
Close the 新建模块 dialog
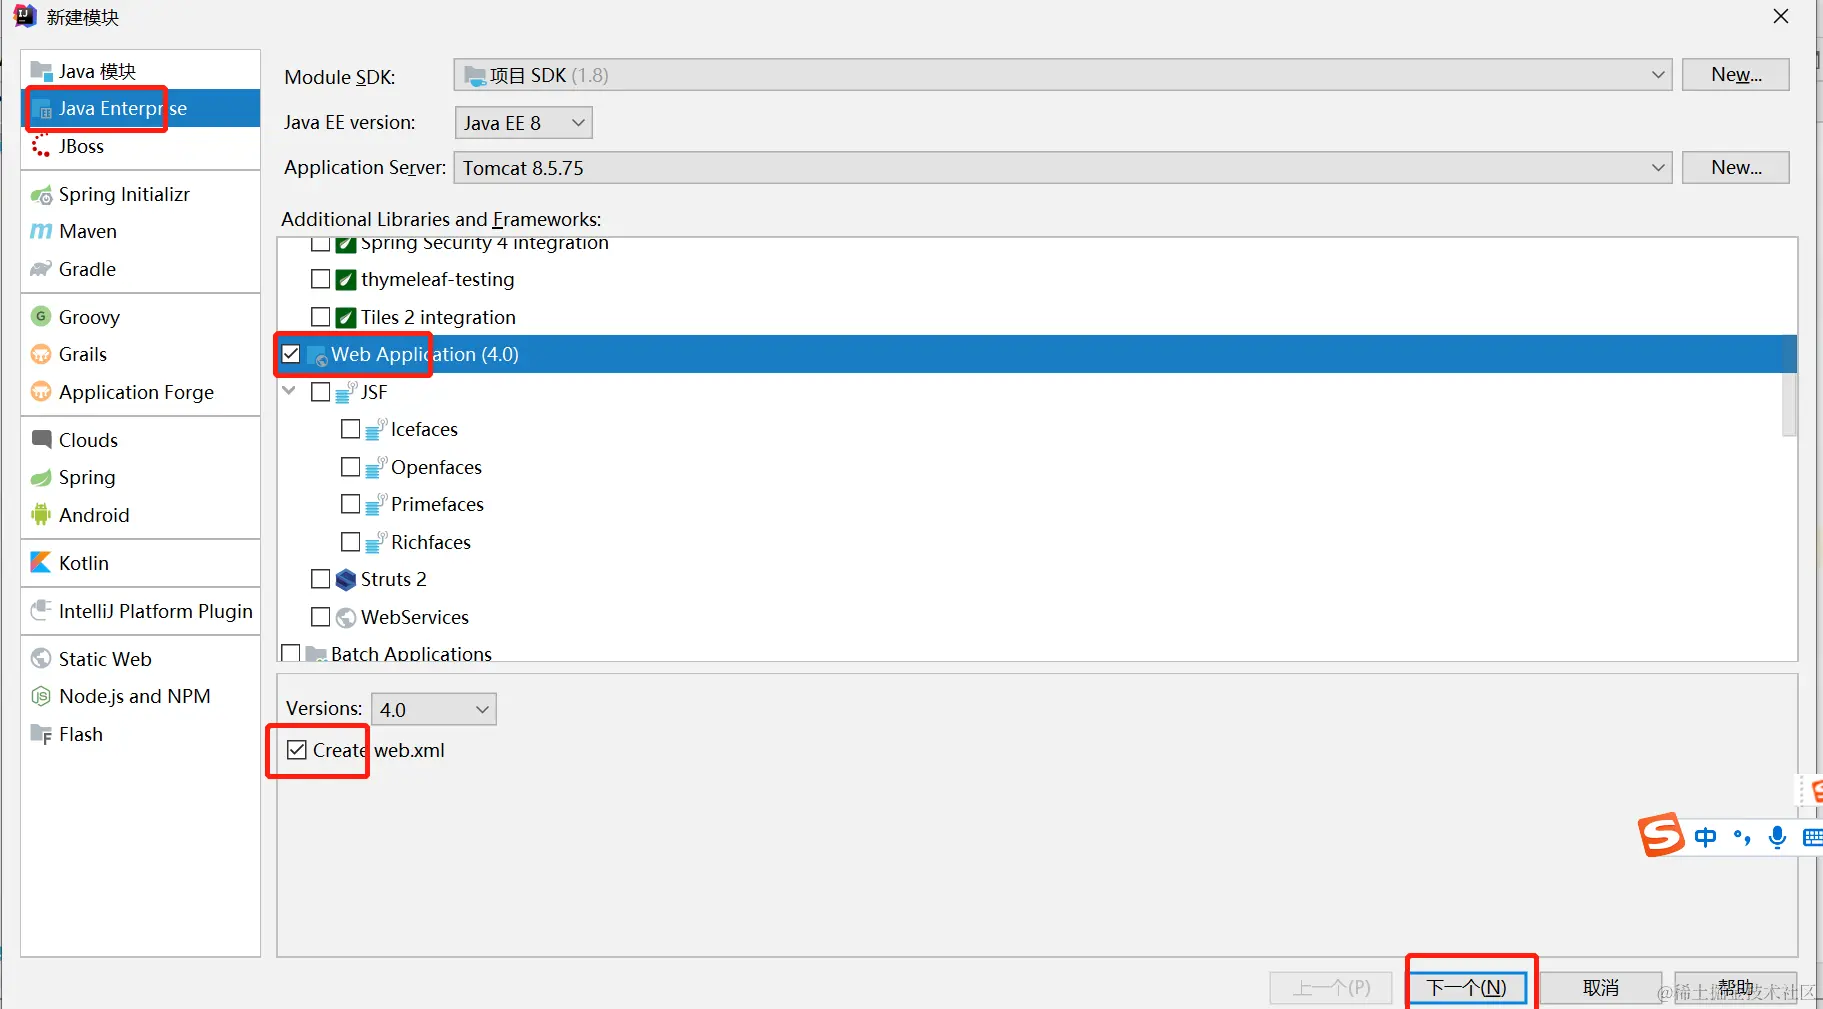pyautogui.click(x=1781, y=17)
